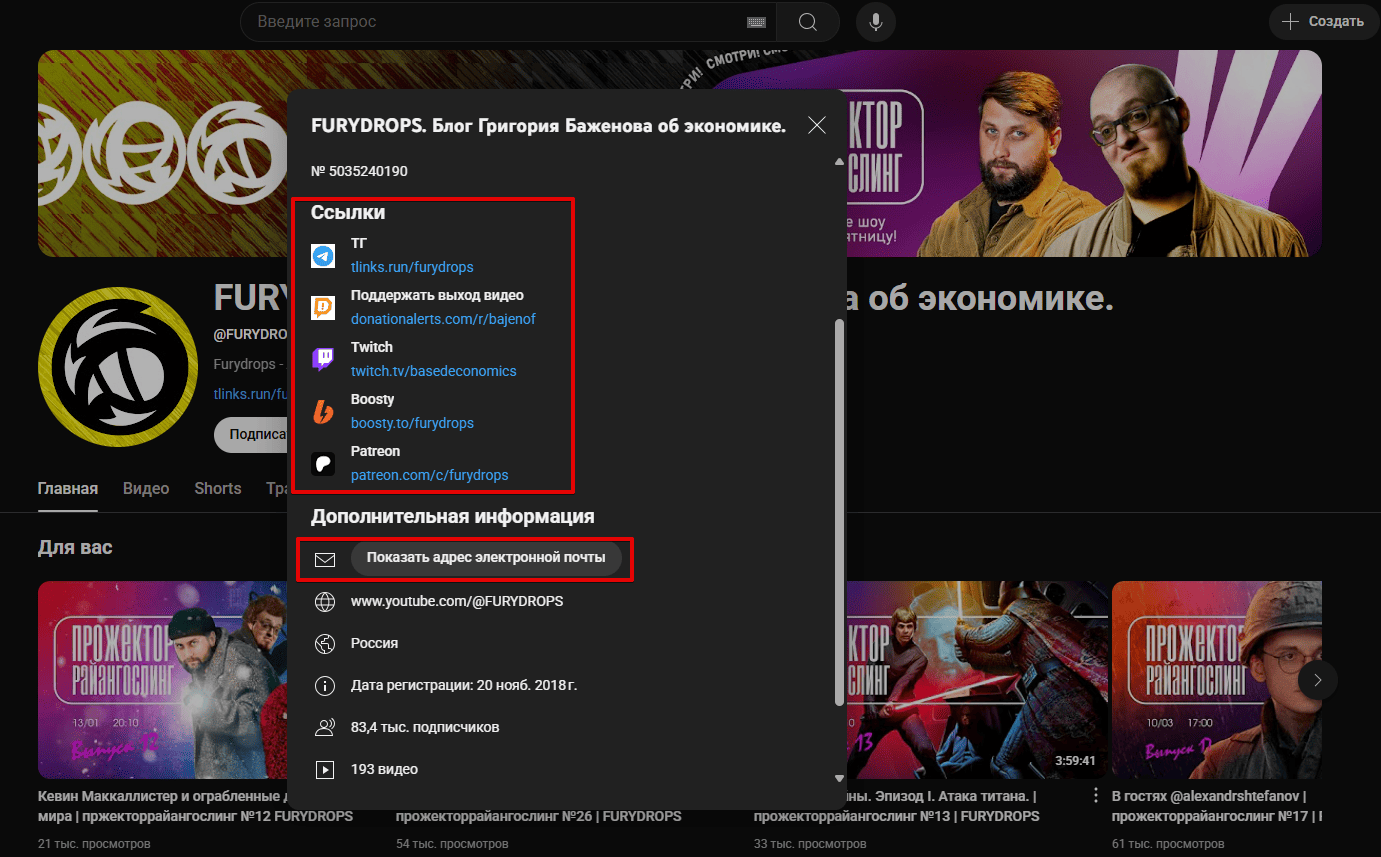Screen dimensions: 1381x857
Task: Click the magnifier search icon button
Action: [808, 21]
